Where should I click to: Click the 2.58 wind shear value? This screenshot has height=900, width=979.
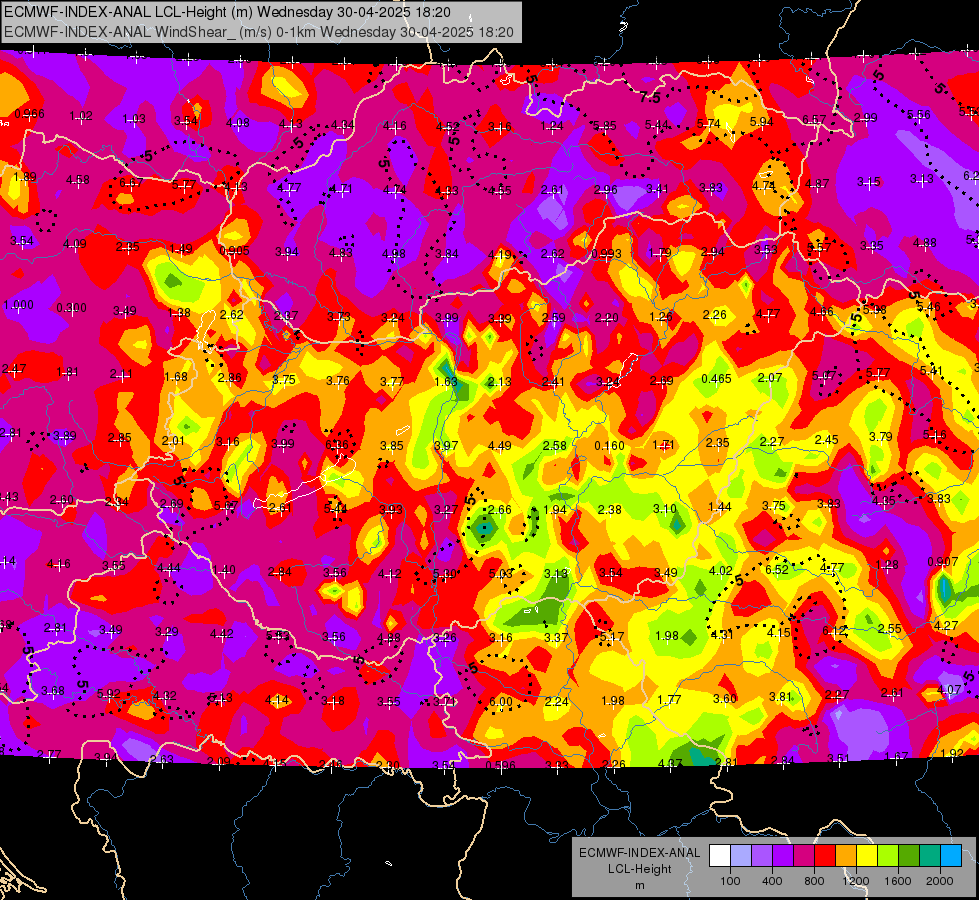pos(555,445)
